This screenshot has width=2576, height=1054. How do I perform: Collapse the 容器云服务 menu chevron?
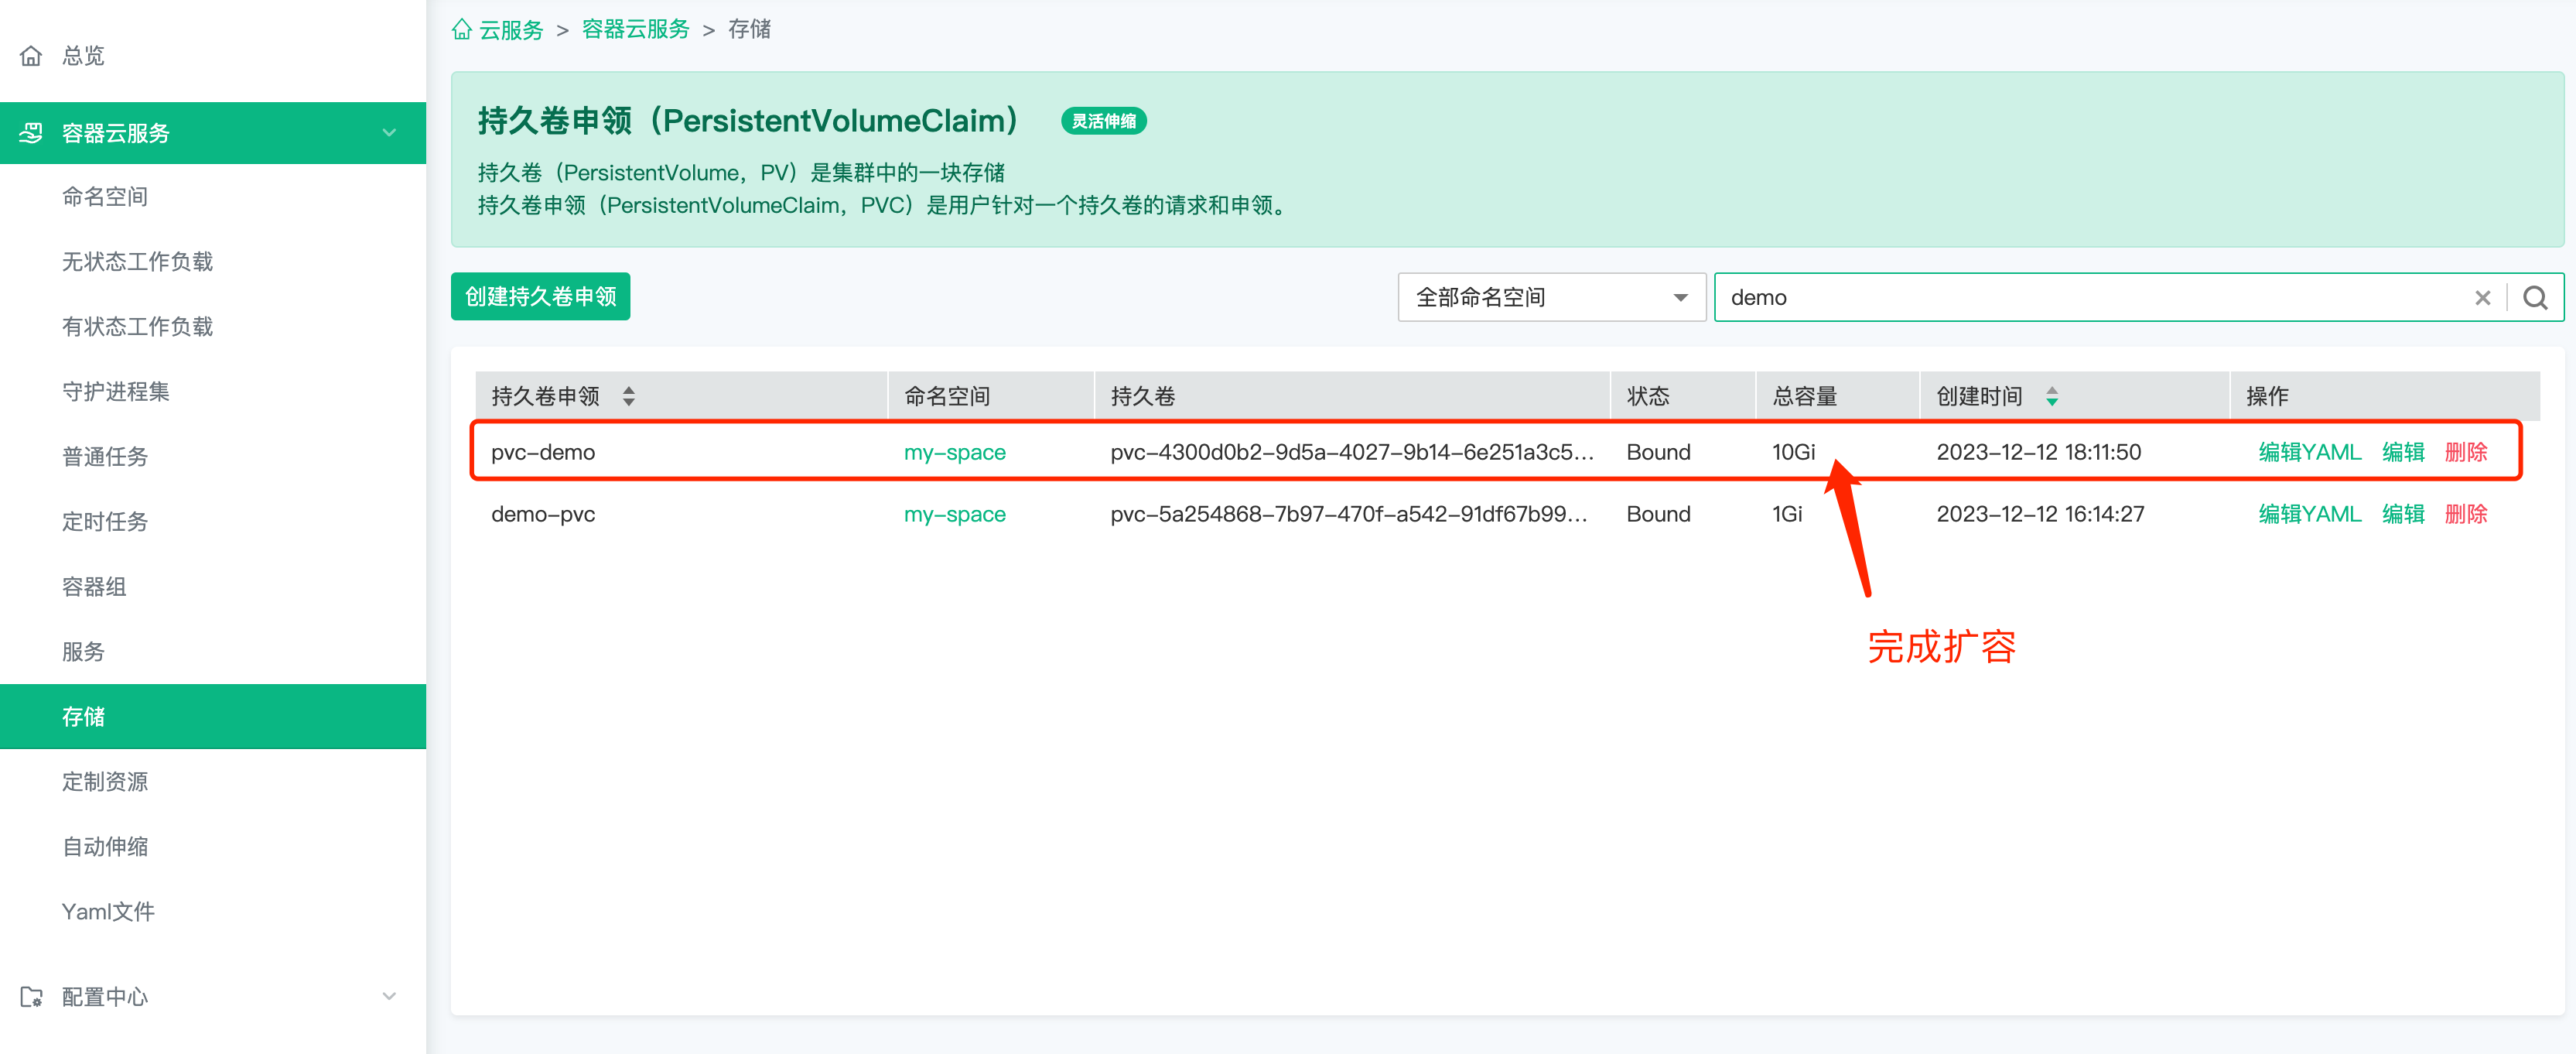click(389, 133)
